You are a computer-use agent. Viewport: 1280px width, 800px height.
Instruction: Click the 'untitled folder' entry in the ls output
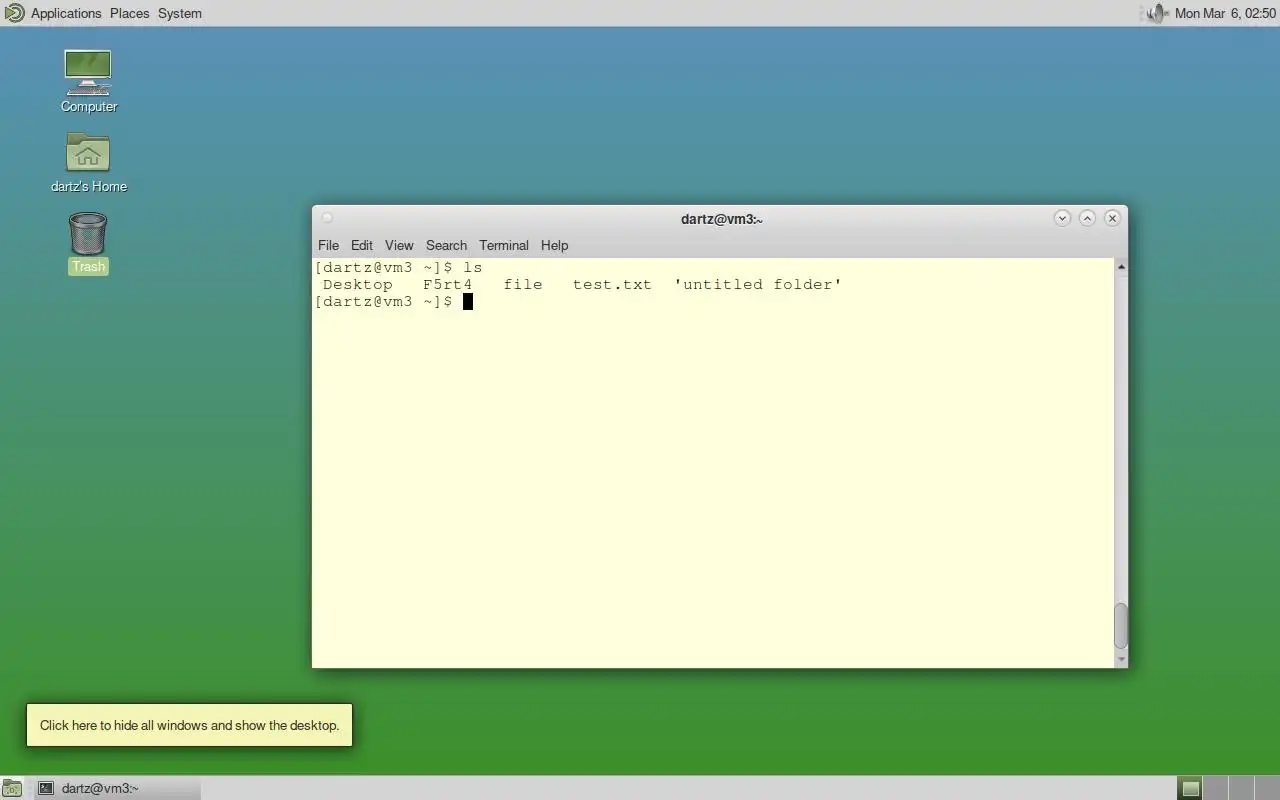[x=758, y=285]
